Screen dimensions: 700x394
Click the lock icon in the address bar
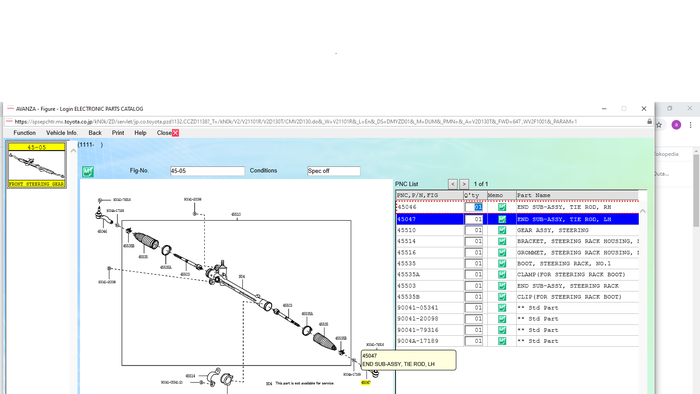pos(649,121)
